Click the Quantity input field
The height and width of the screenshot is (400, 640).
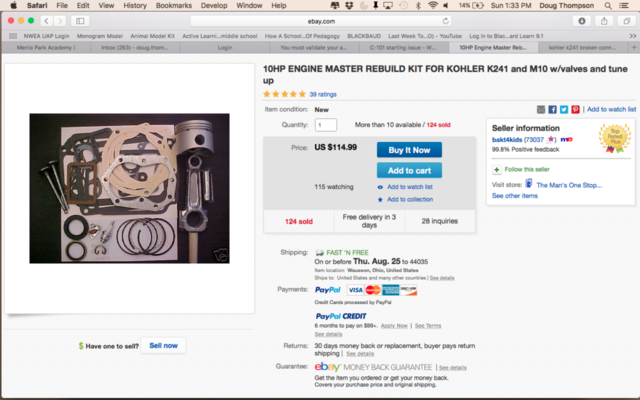[x=326, y=125]
